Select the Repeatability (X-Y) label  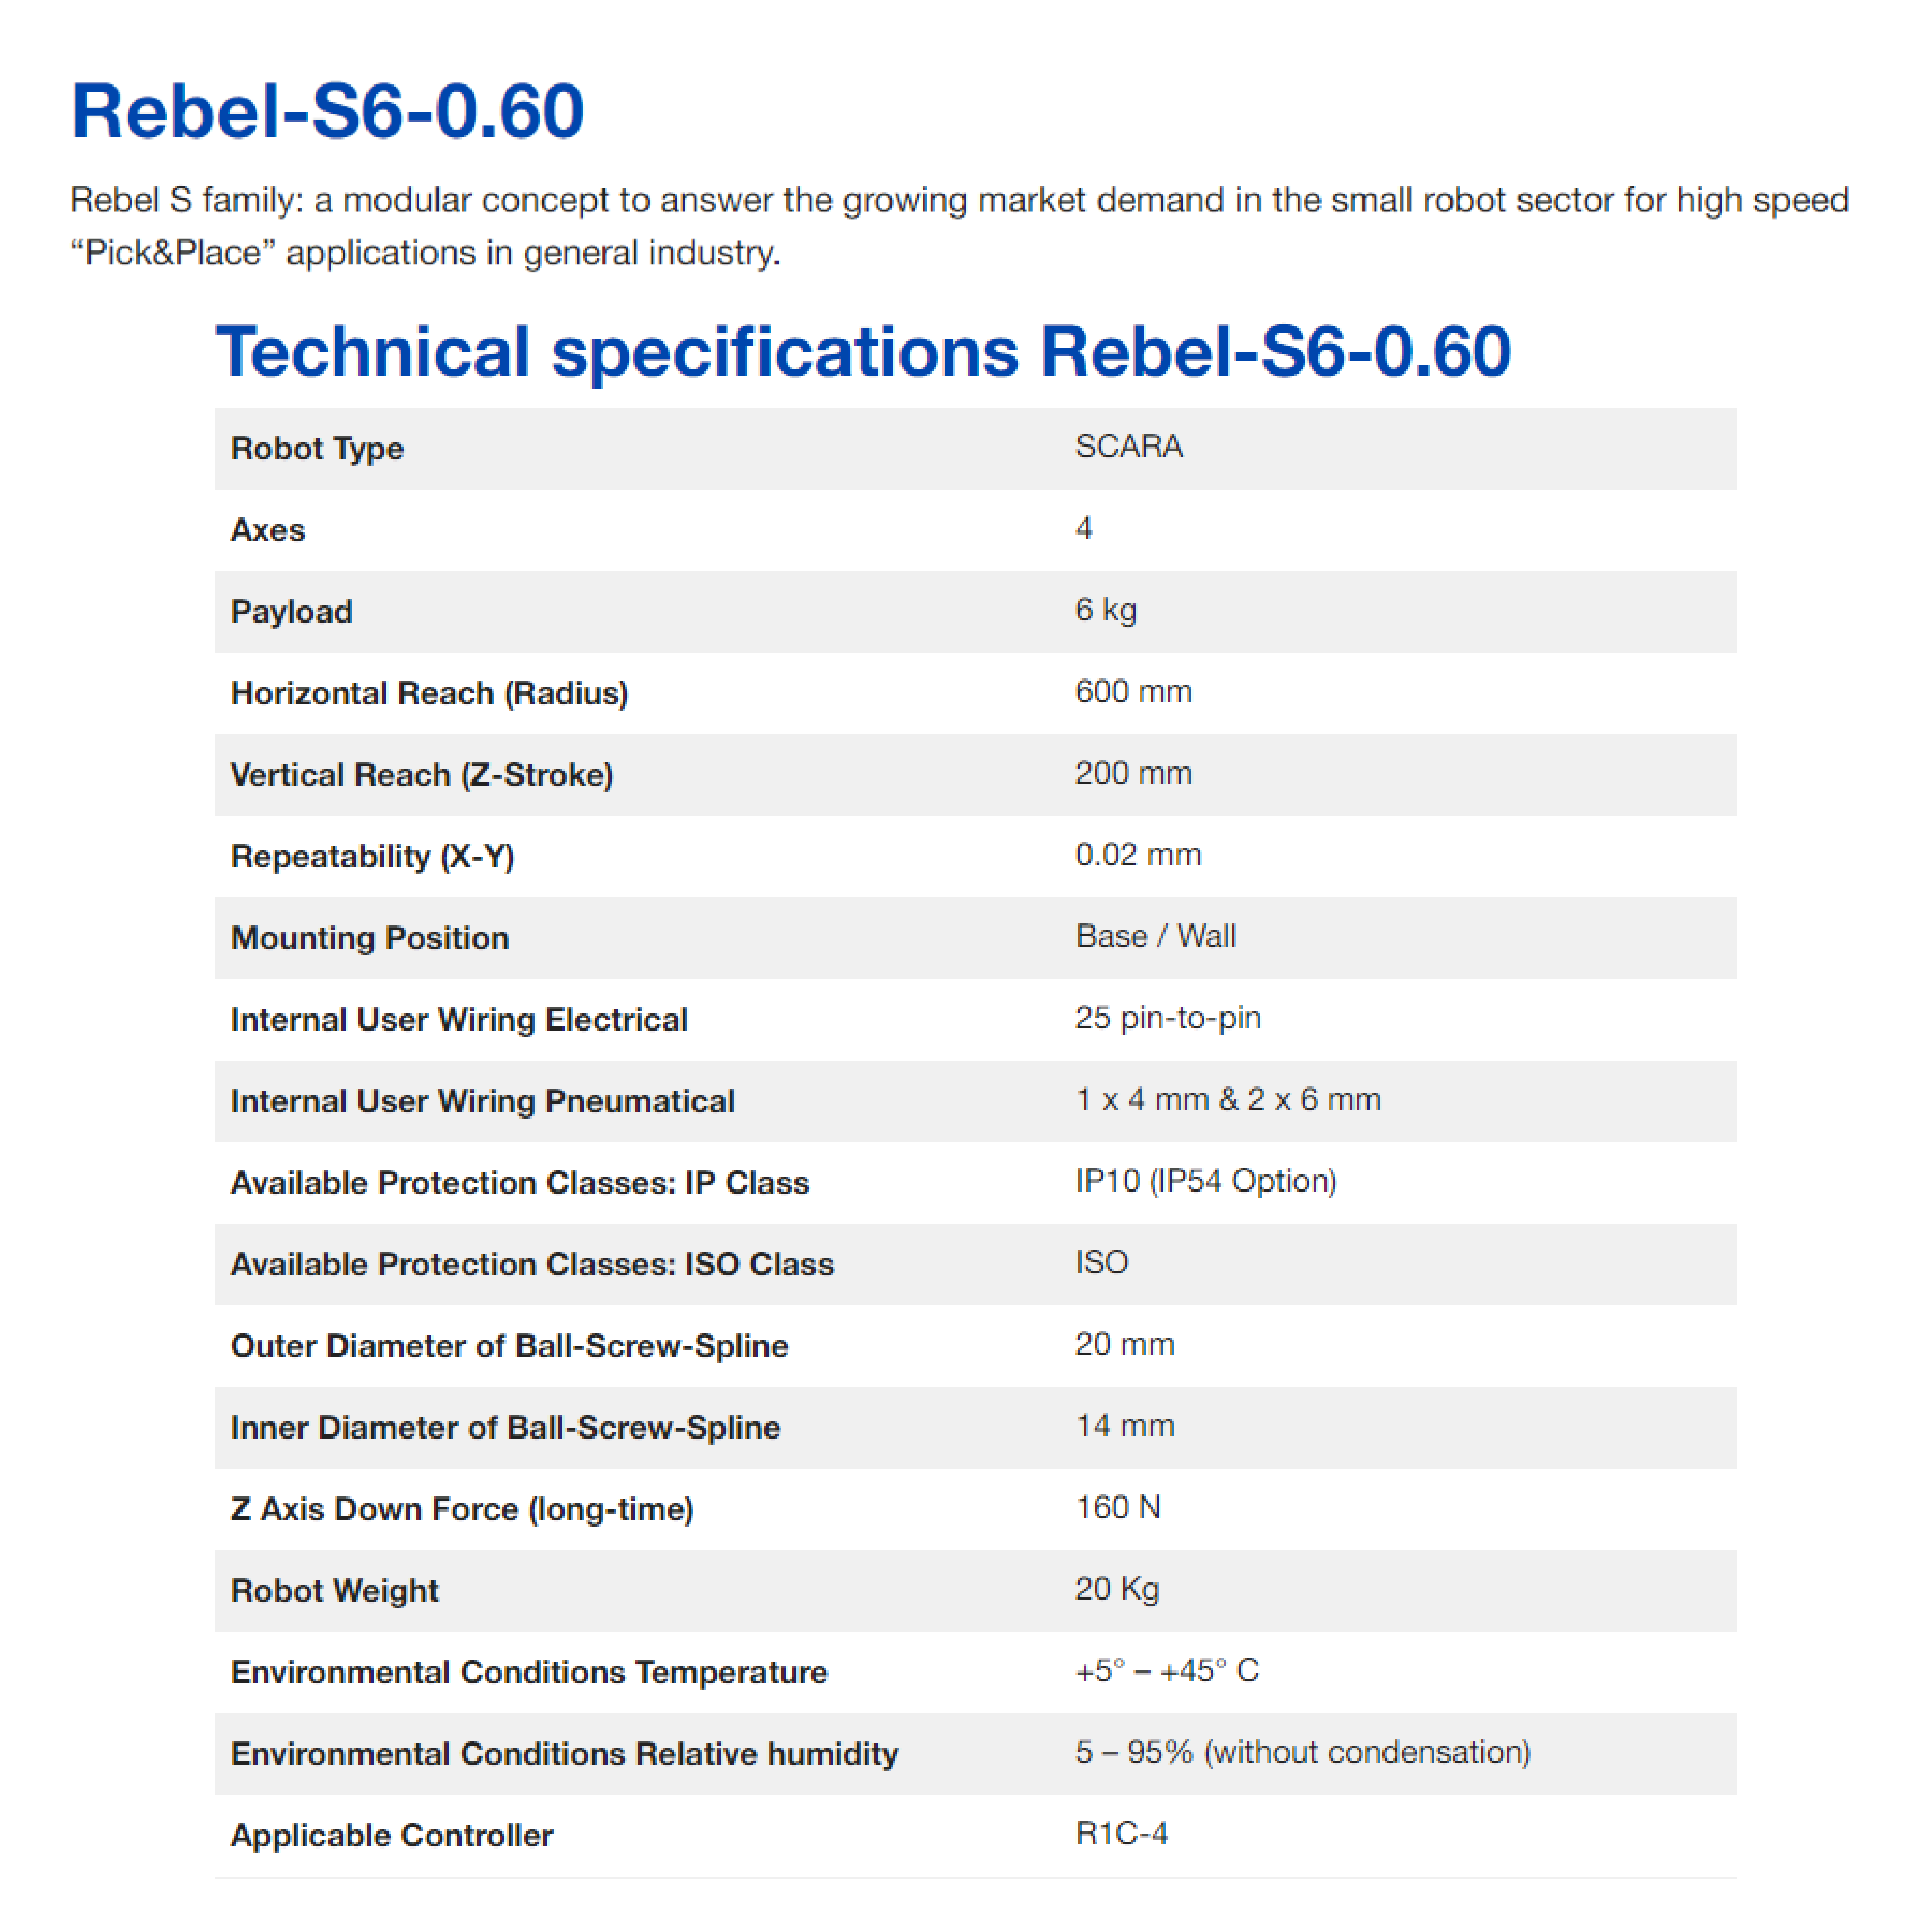coord(372,856)
